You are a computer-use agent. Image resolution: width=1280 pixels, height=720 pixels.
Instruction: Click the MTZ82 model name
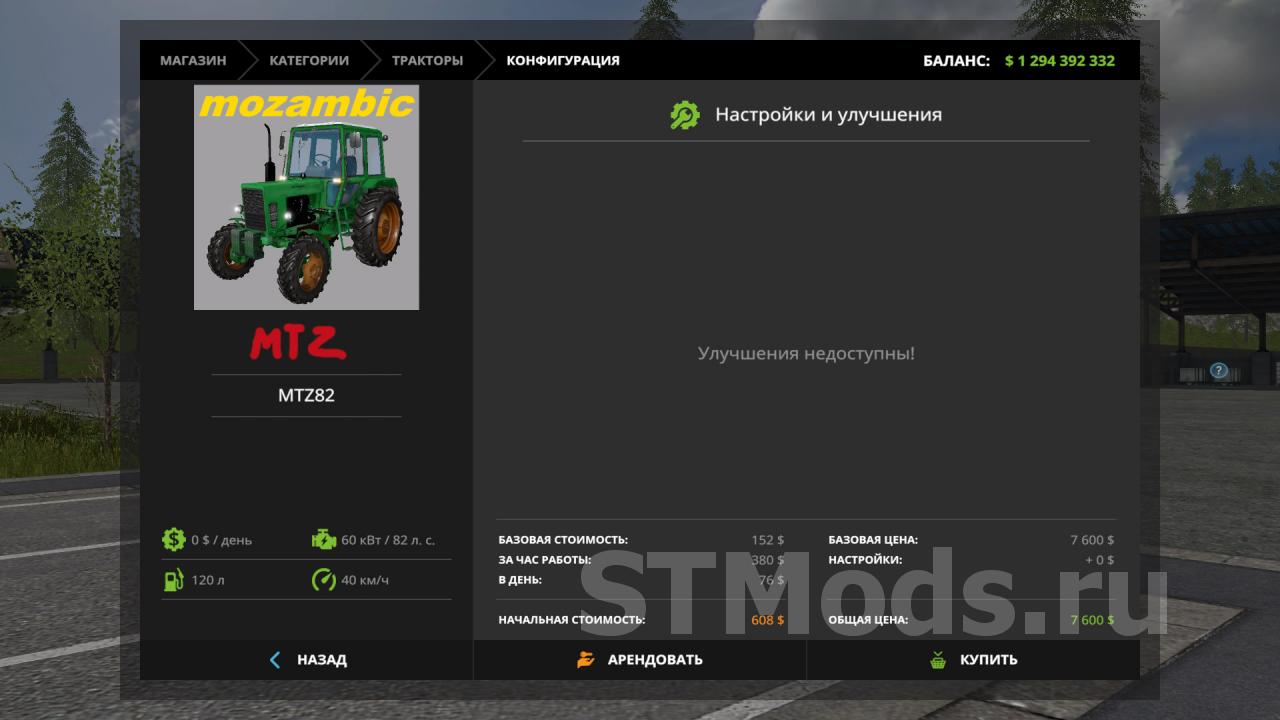[306, 395]
